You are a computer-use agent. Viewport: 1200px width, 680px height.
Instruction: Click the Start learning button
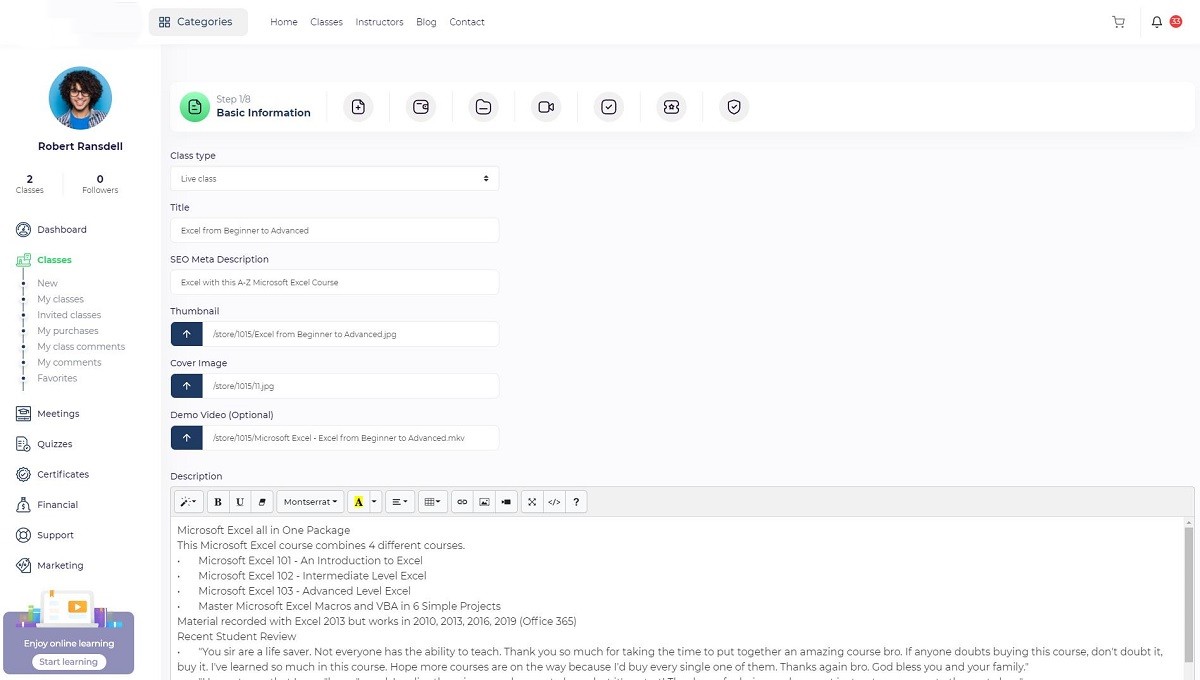68,662
